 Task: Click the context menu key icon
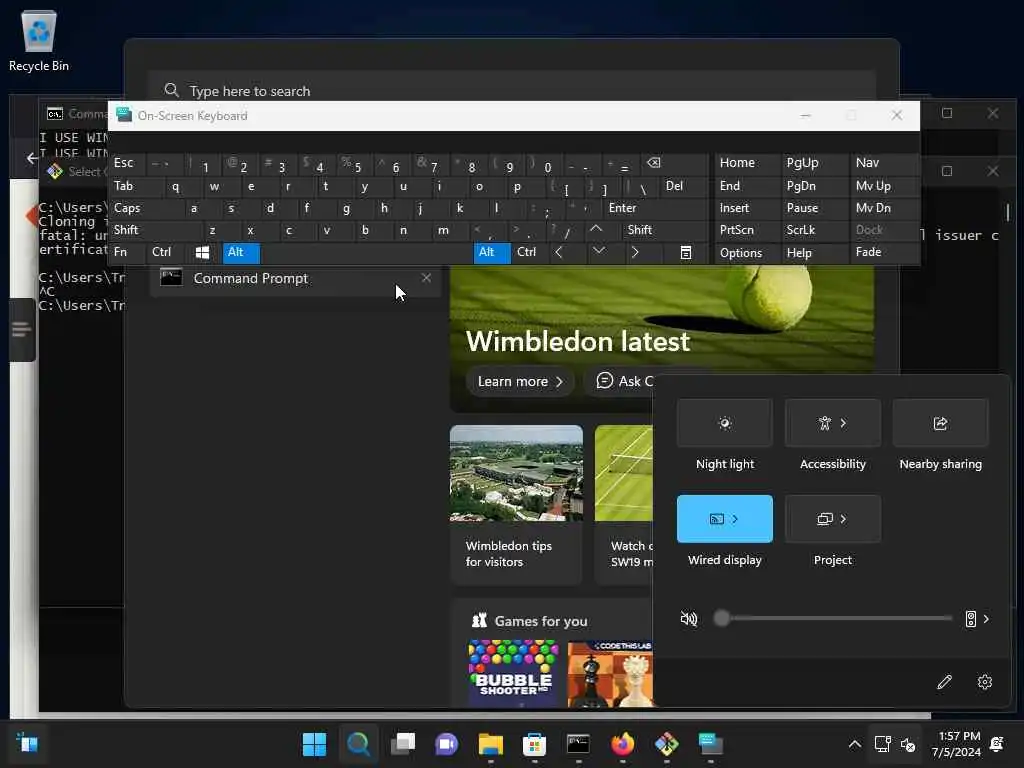[x=684, y=252]
